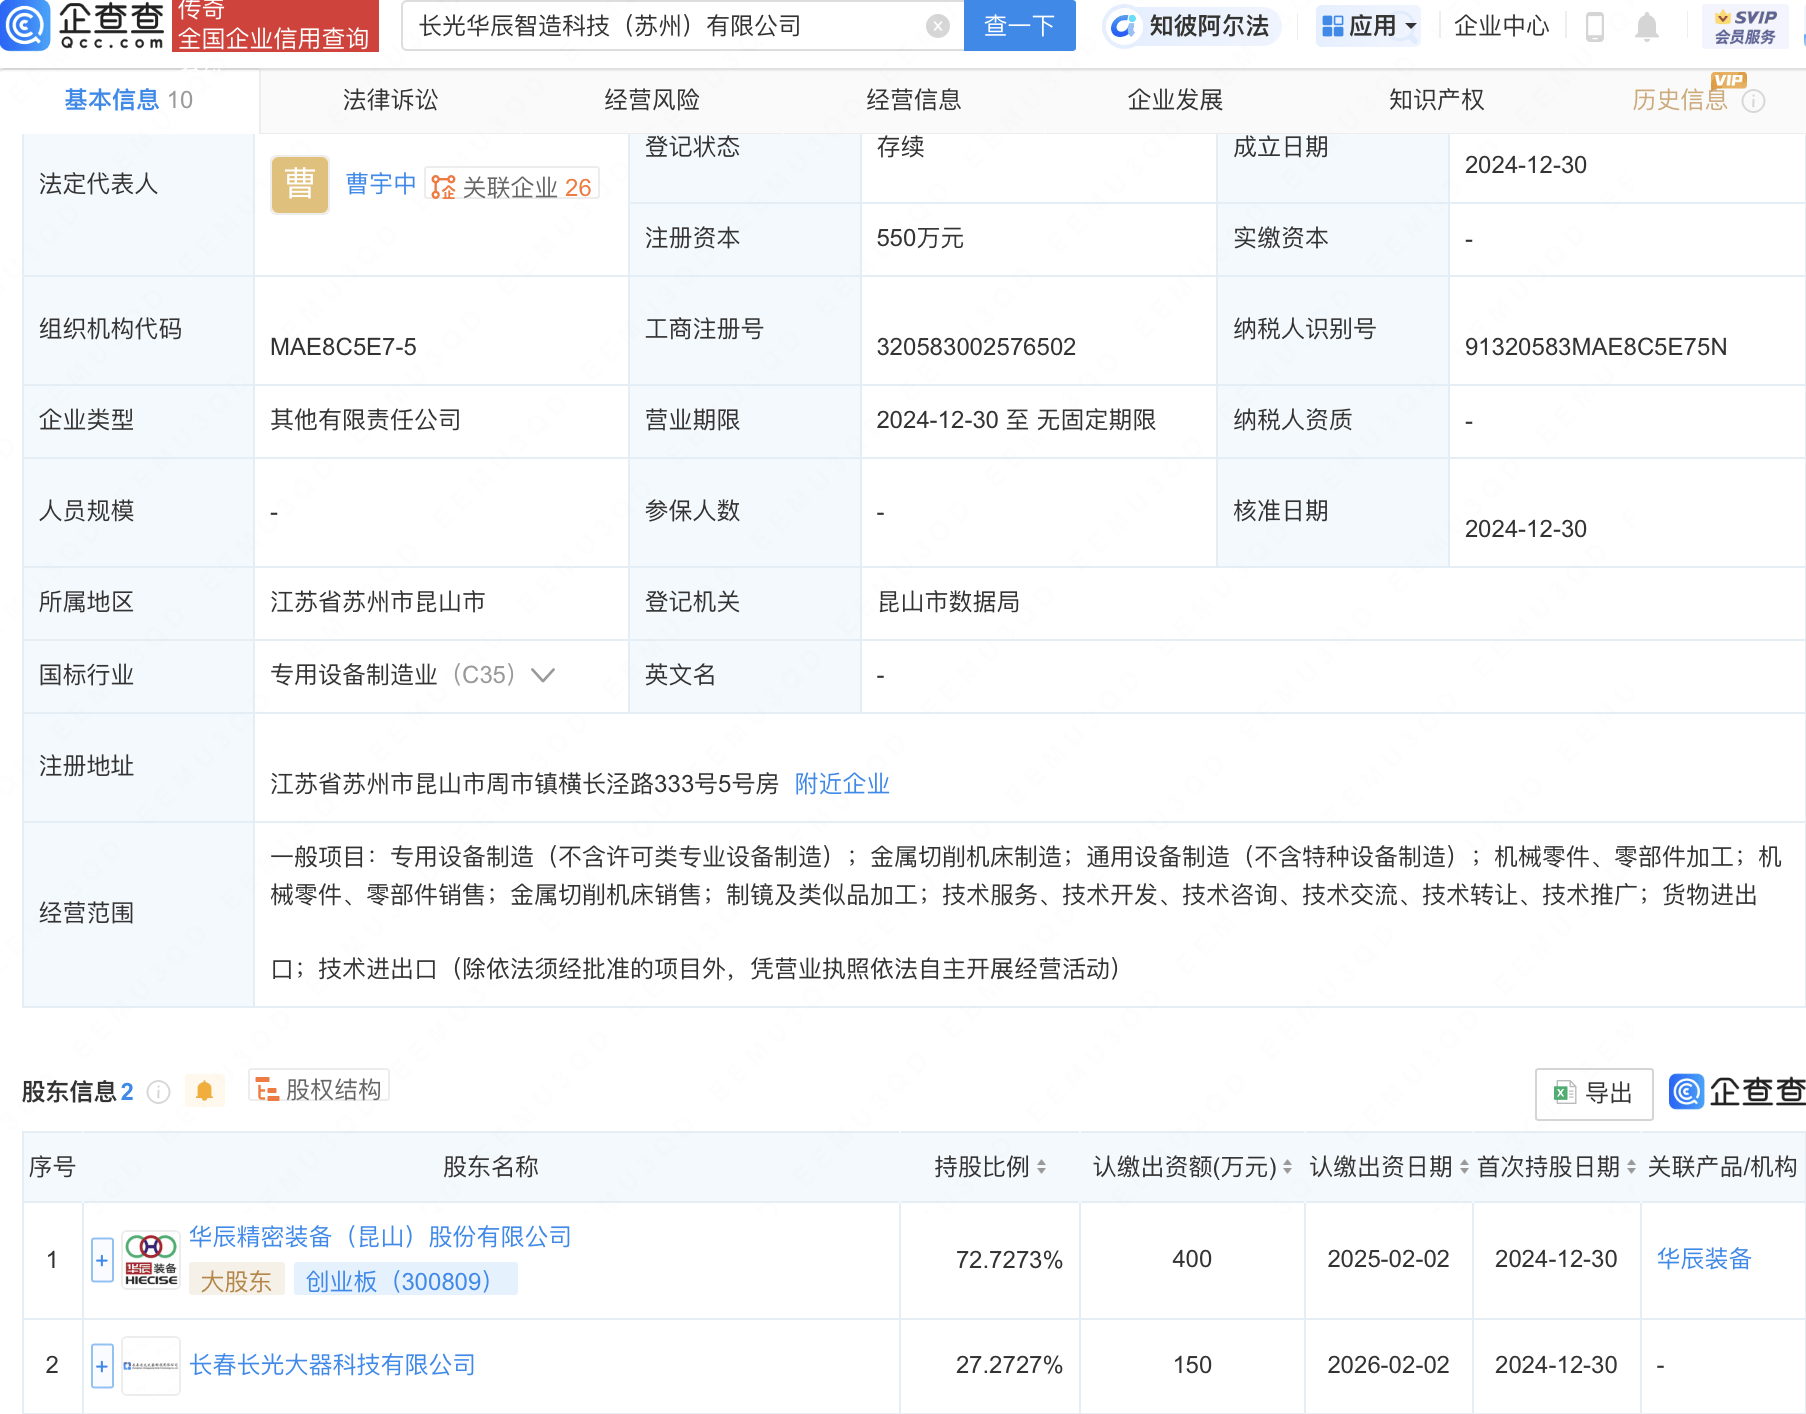
Task: Select 注册资本 550万元 value
Action: coord(920,238)
